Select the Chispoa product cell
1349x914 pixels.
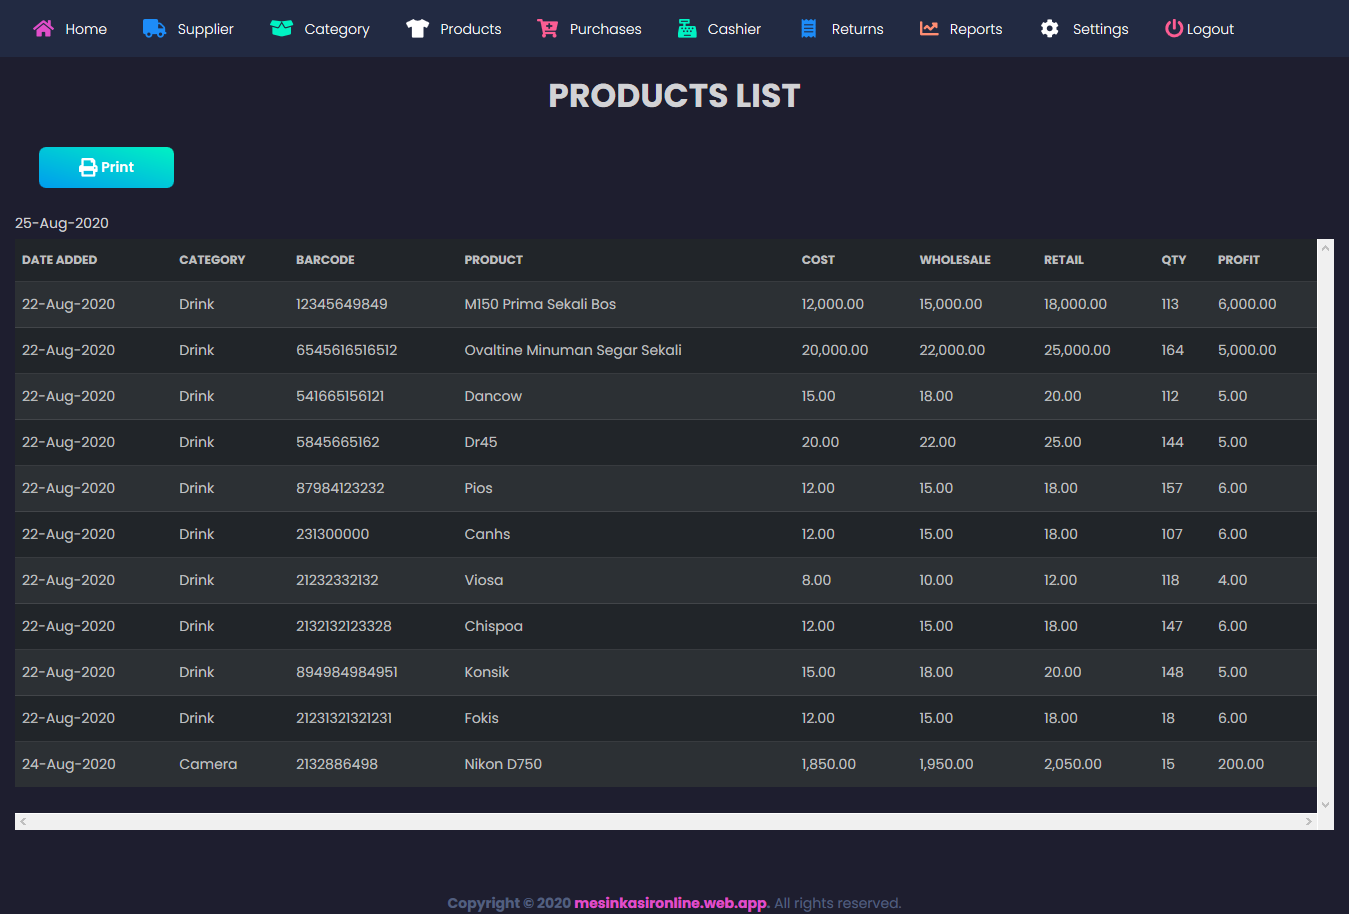(493, 626)
